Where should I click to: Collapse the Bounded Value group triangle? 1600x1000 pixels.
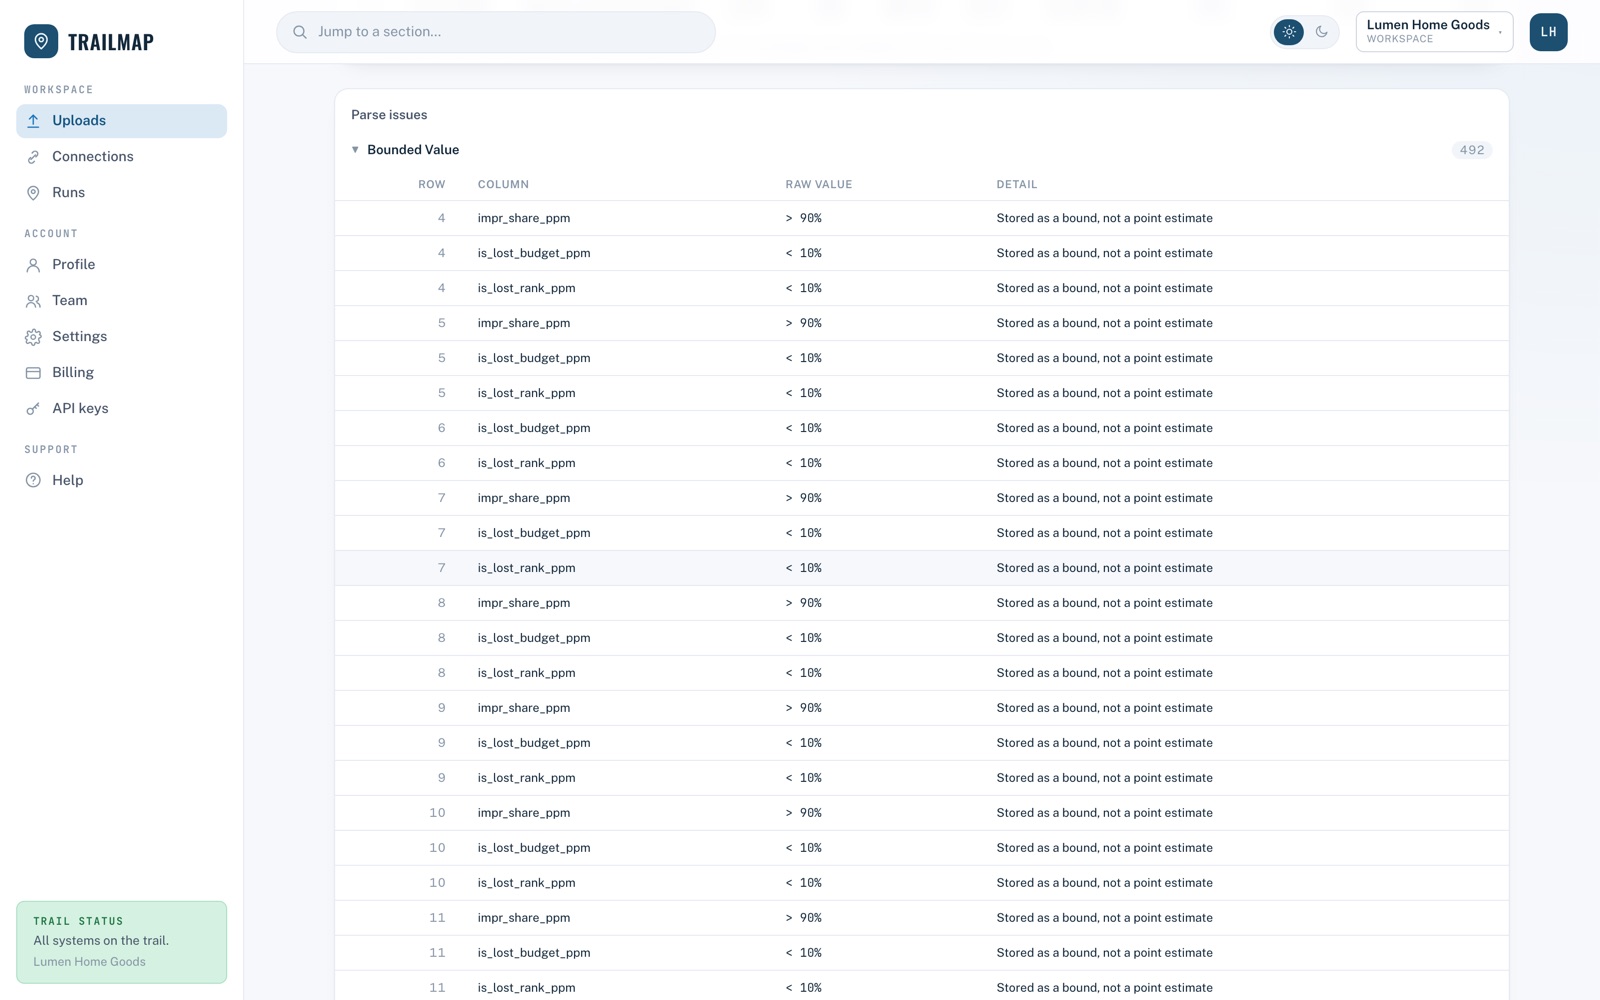coord(355,150)
